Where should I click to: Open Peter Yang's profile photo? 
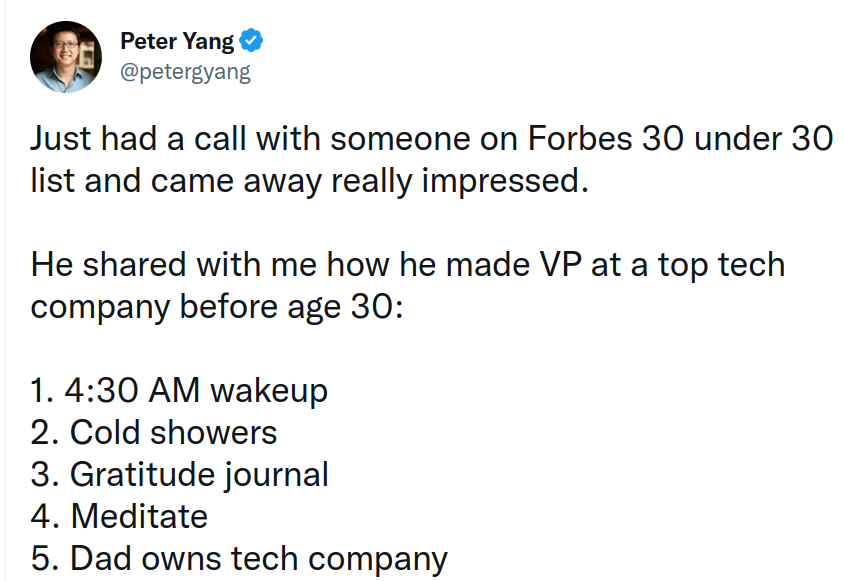click(66, 57)
